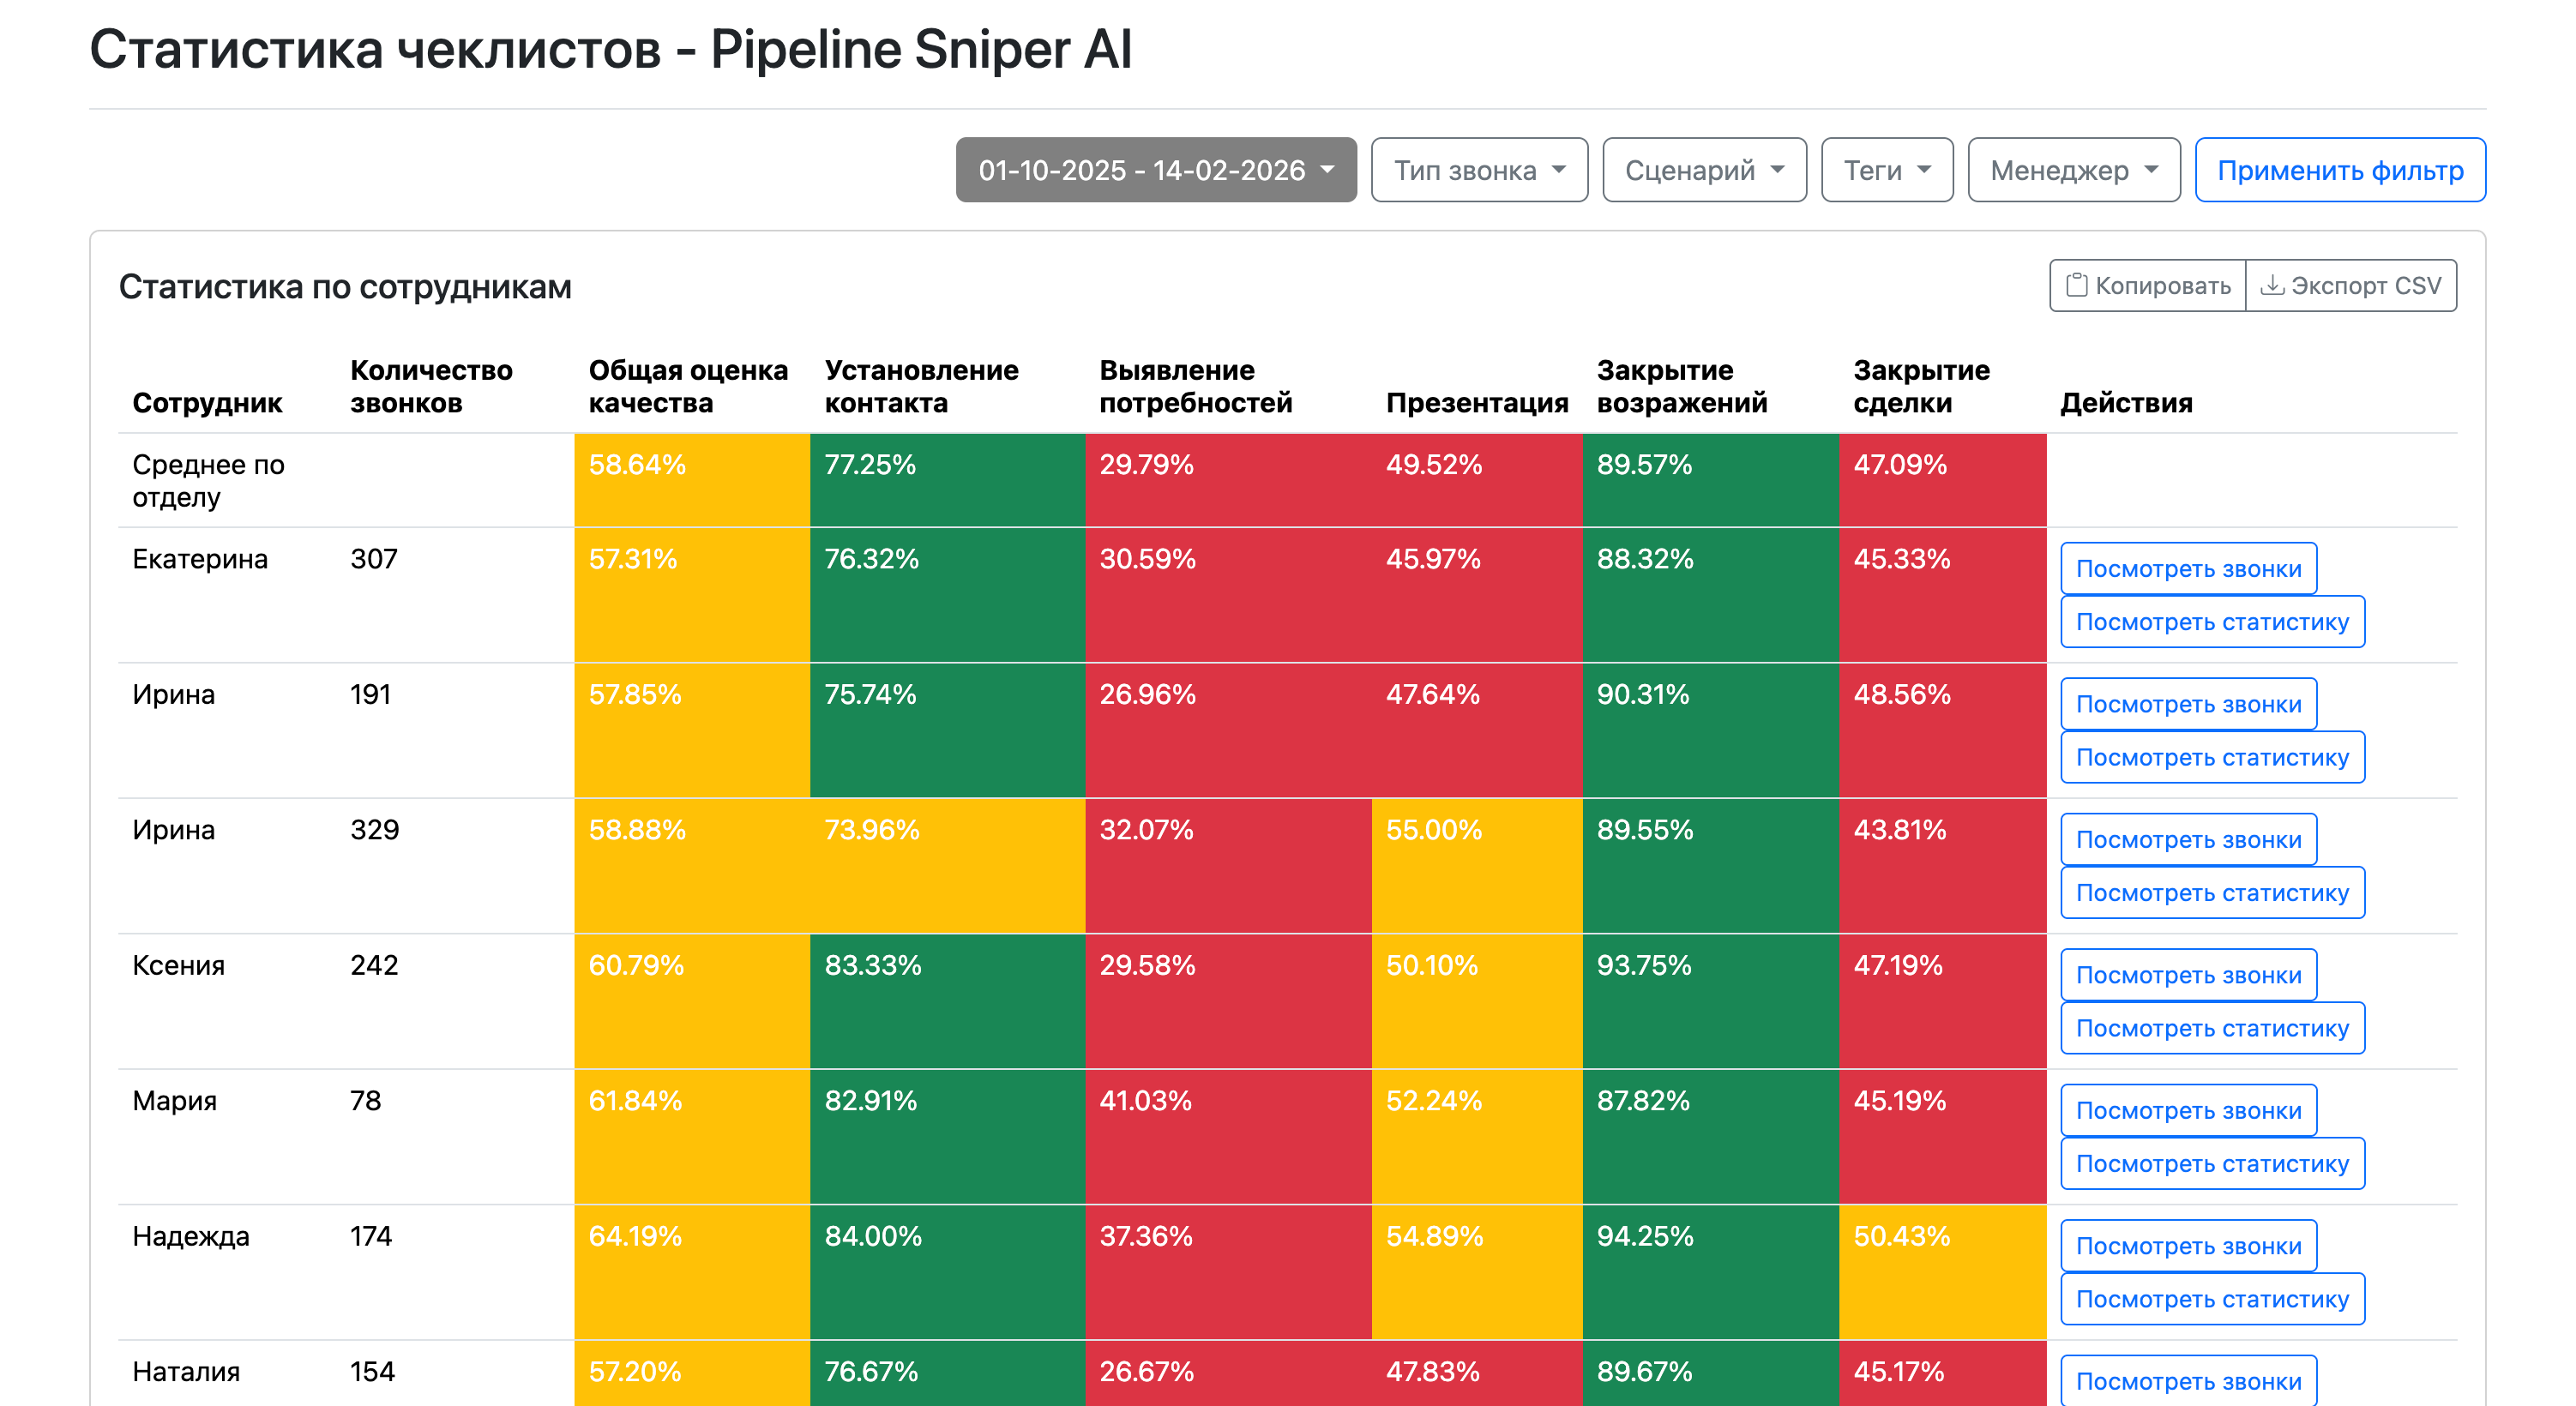
Task: Open the Сценарий filter dropdown
Action: 1703,170
